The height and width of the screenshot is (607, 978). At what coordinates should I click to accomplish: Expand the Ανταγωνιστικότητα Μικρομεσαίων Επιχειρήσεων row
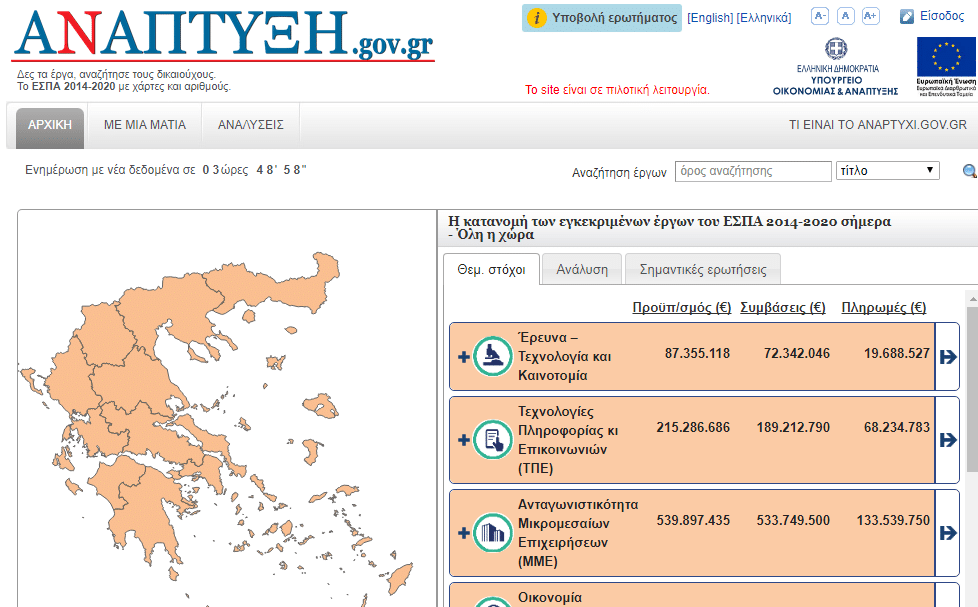pyautogui.click(x=463, y=533)
